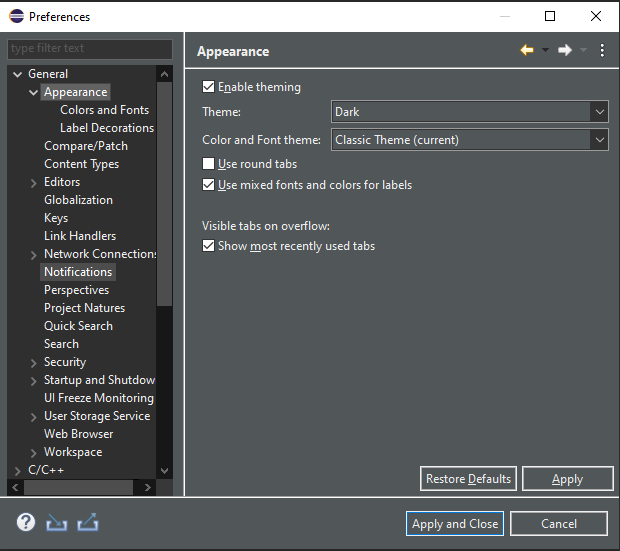Enable the Use round tabs checkbox
620x551 pixels.
(x=209, y=164)
